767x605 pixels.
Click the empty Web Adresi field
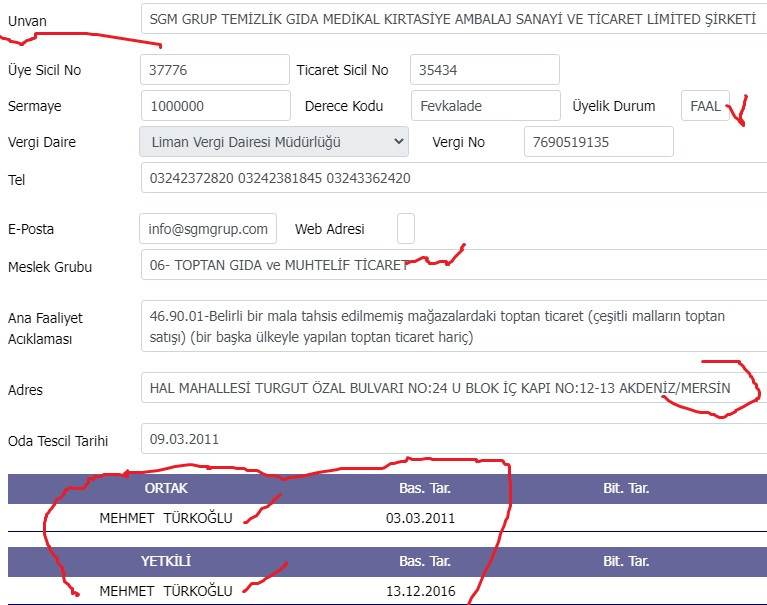pos(406,228)
